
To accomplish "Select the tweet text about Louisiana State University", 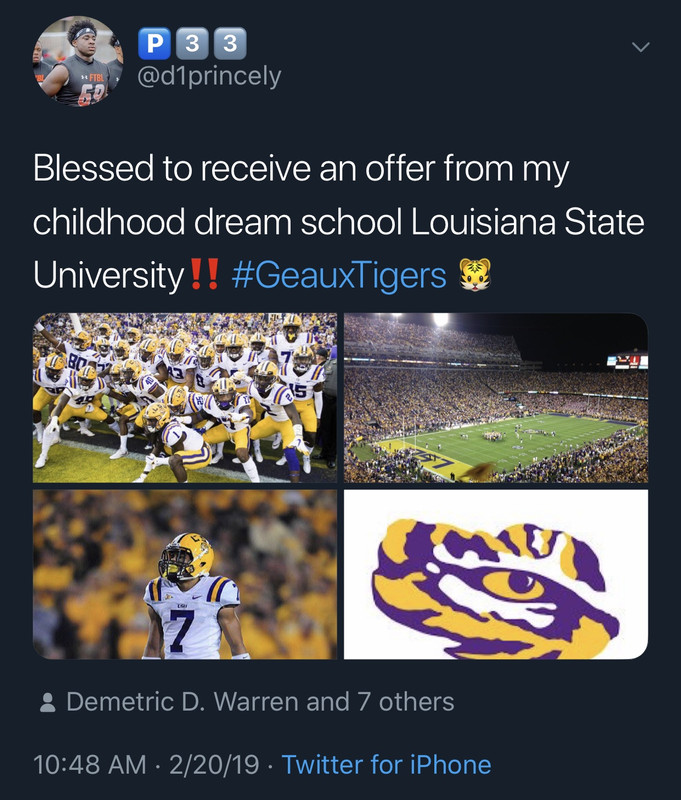I will (339, 222).
